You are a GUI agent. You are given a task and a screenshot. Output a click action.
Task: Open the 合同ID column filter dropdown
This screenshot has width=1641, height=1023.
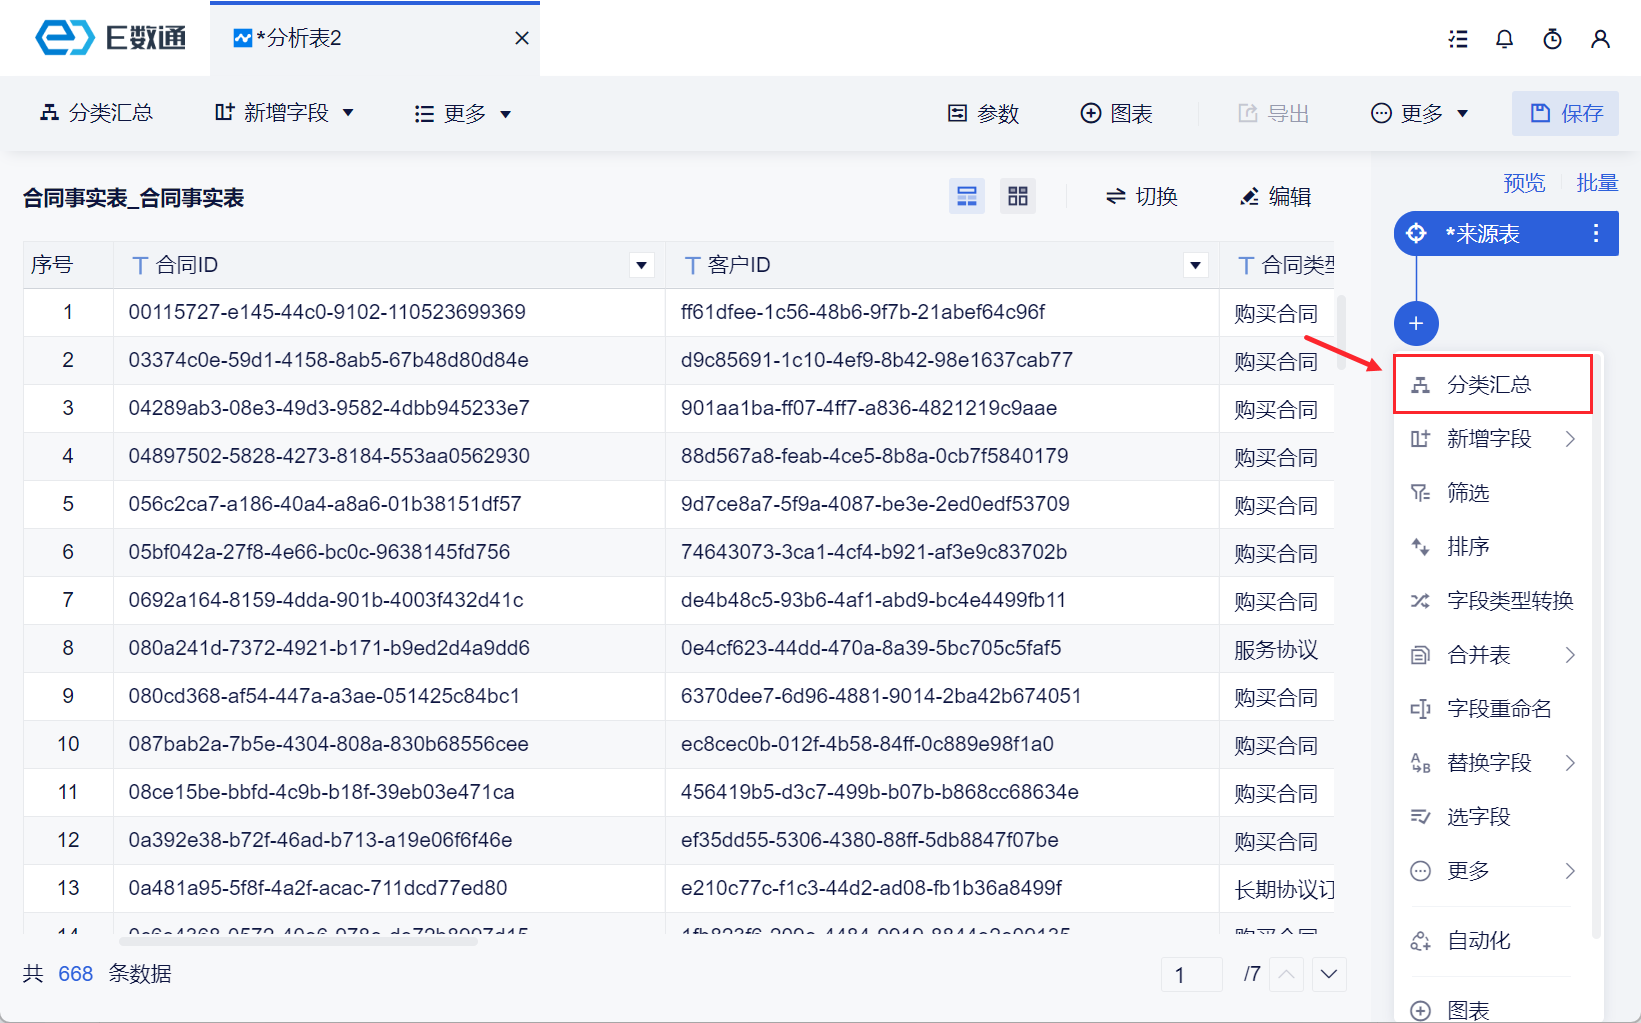click(x=642, y=265)
